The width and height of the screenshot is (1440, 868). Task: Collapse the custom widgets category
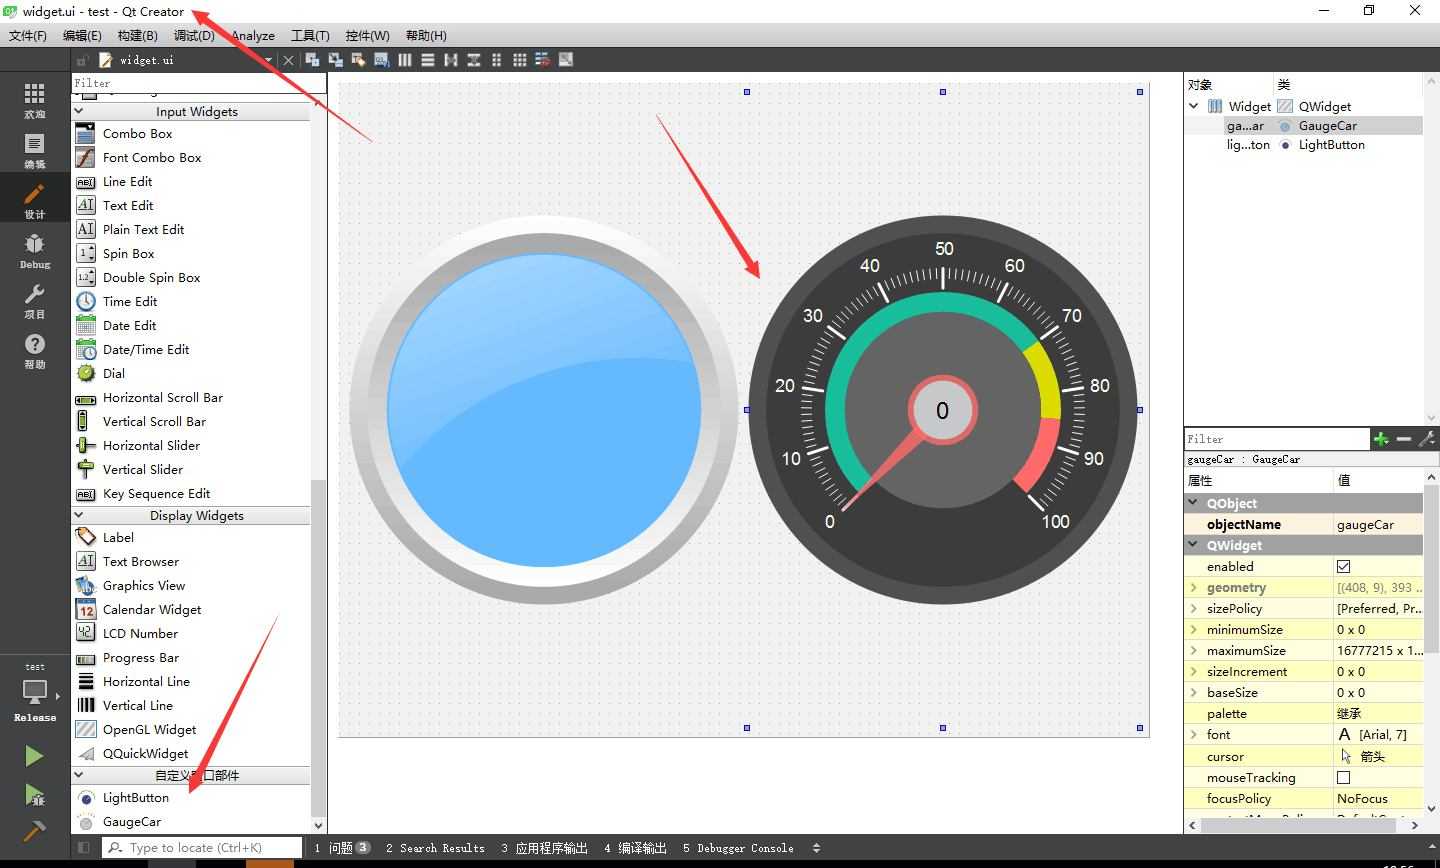79,774
